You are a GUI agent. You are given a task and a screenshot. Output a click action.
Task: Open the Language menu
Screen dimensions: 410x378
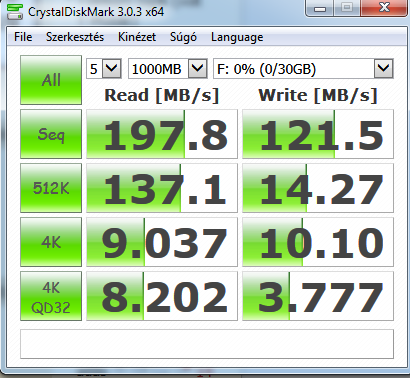click(237, 37)
